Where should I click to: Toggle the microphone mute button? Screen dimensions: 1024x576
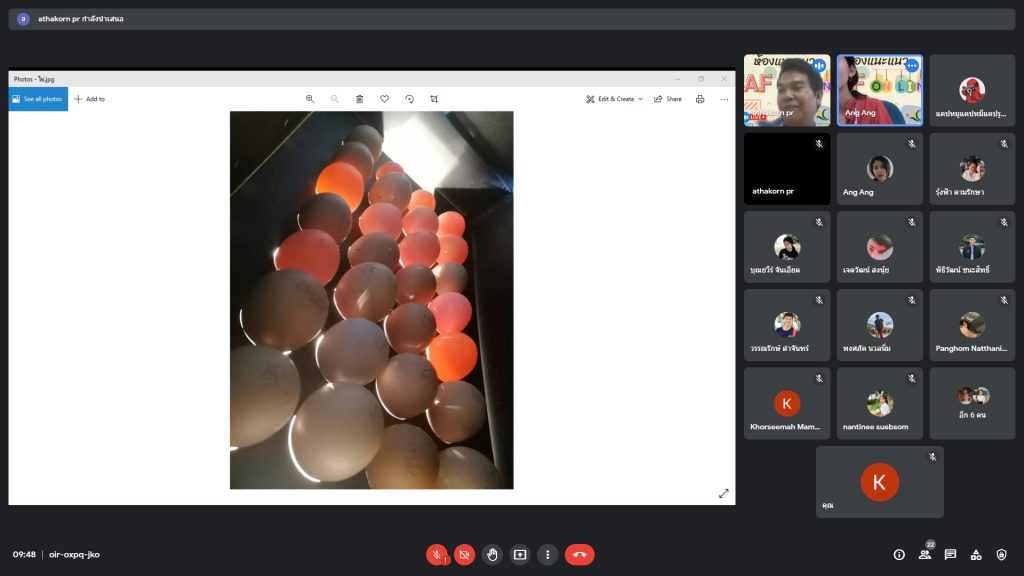tap(437, 554)
